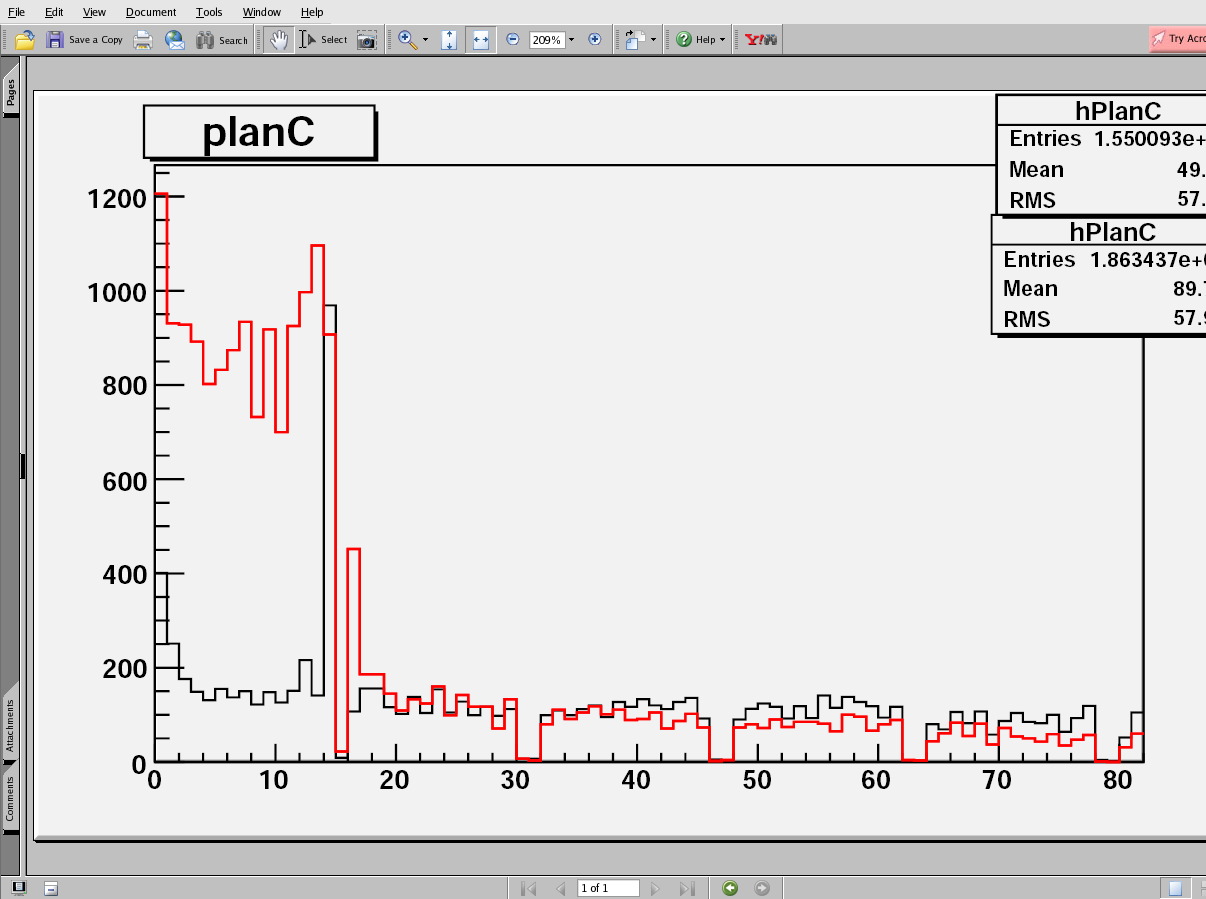The image size is (1206, 899).
Task: Click the grey Next View button
Action: coord(762,888)
